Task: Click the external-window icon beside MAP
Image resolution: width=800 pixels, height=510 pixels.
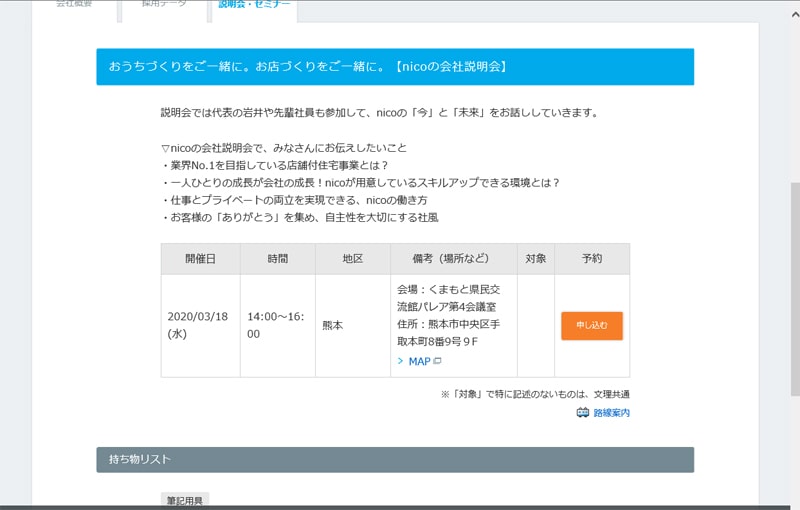Action: click(437, 361)
